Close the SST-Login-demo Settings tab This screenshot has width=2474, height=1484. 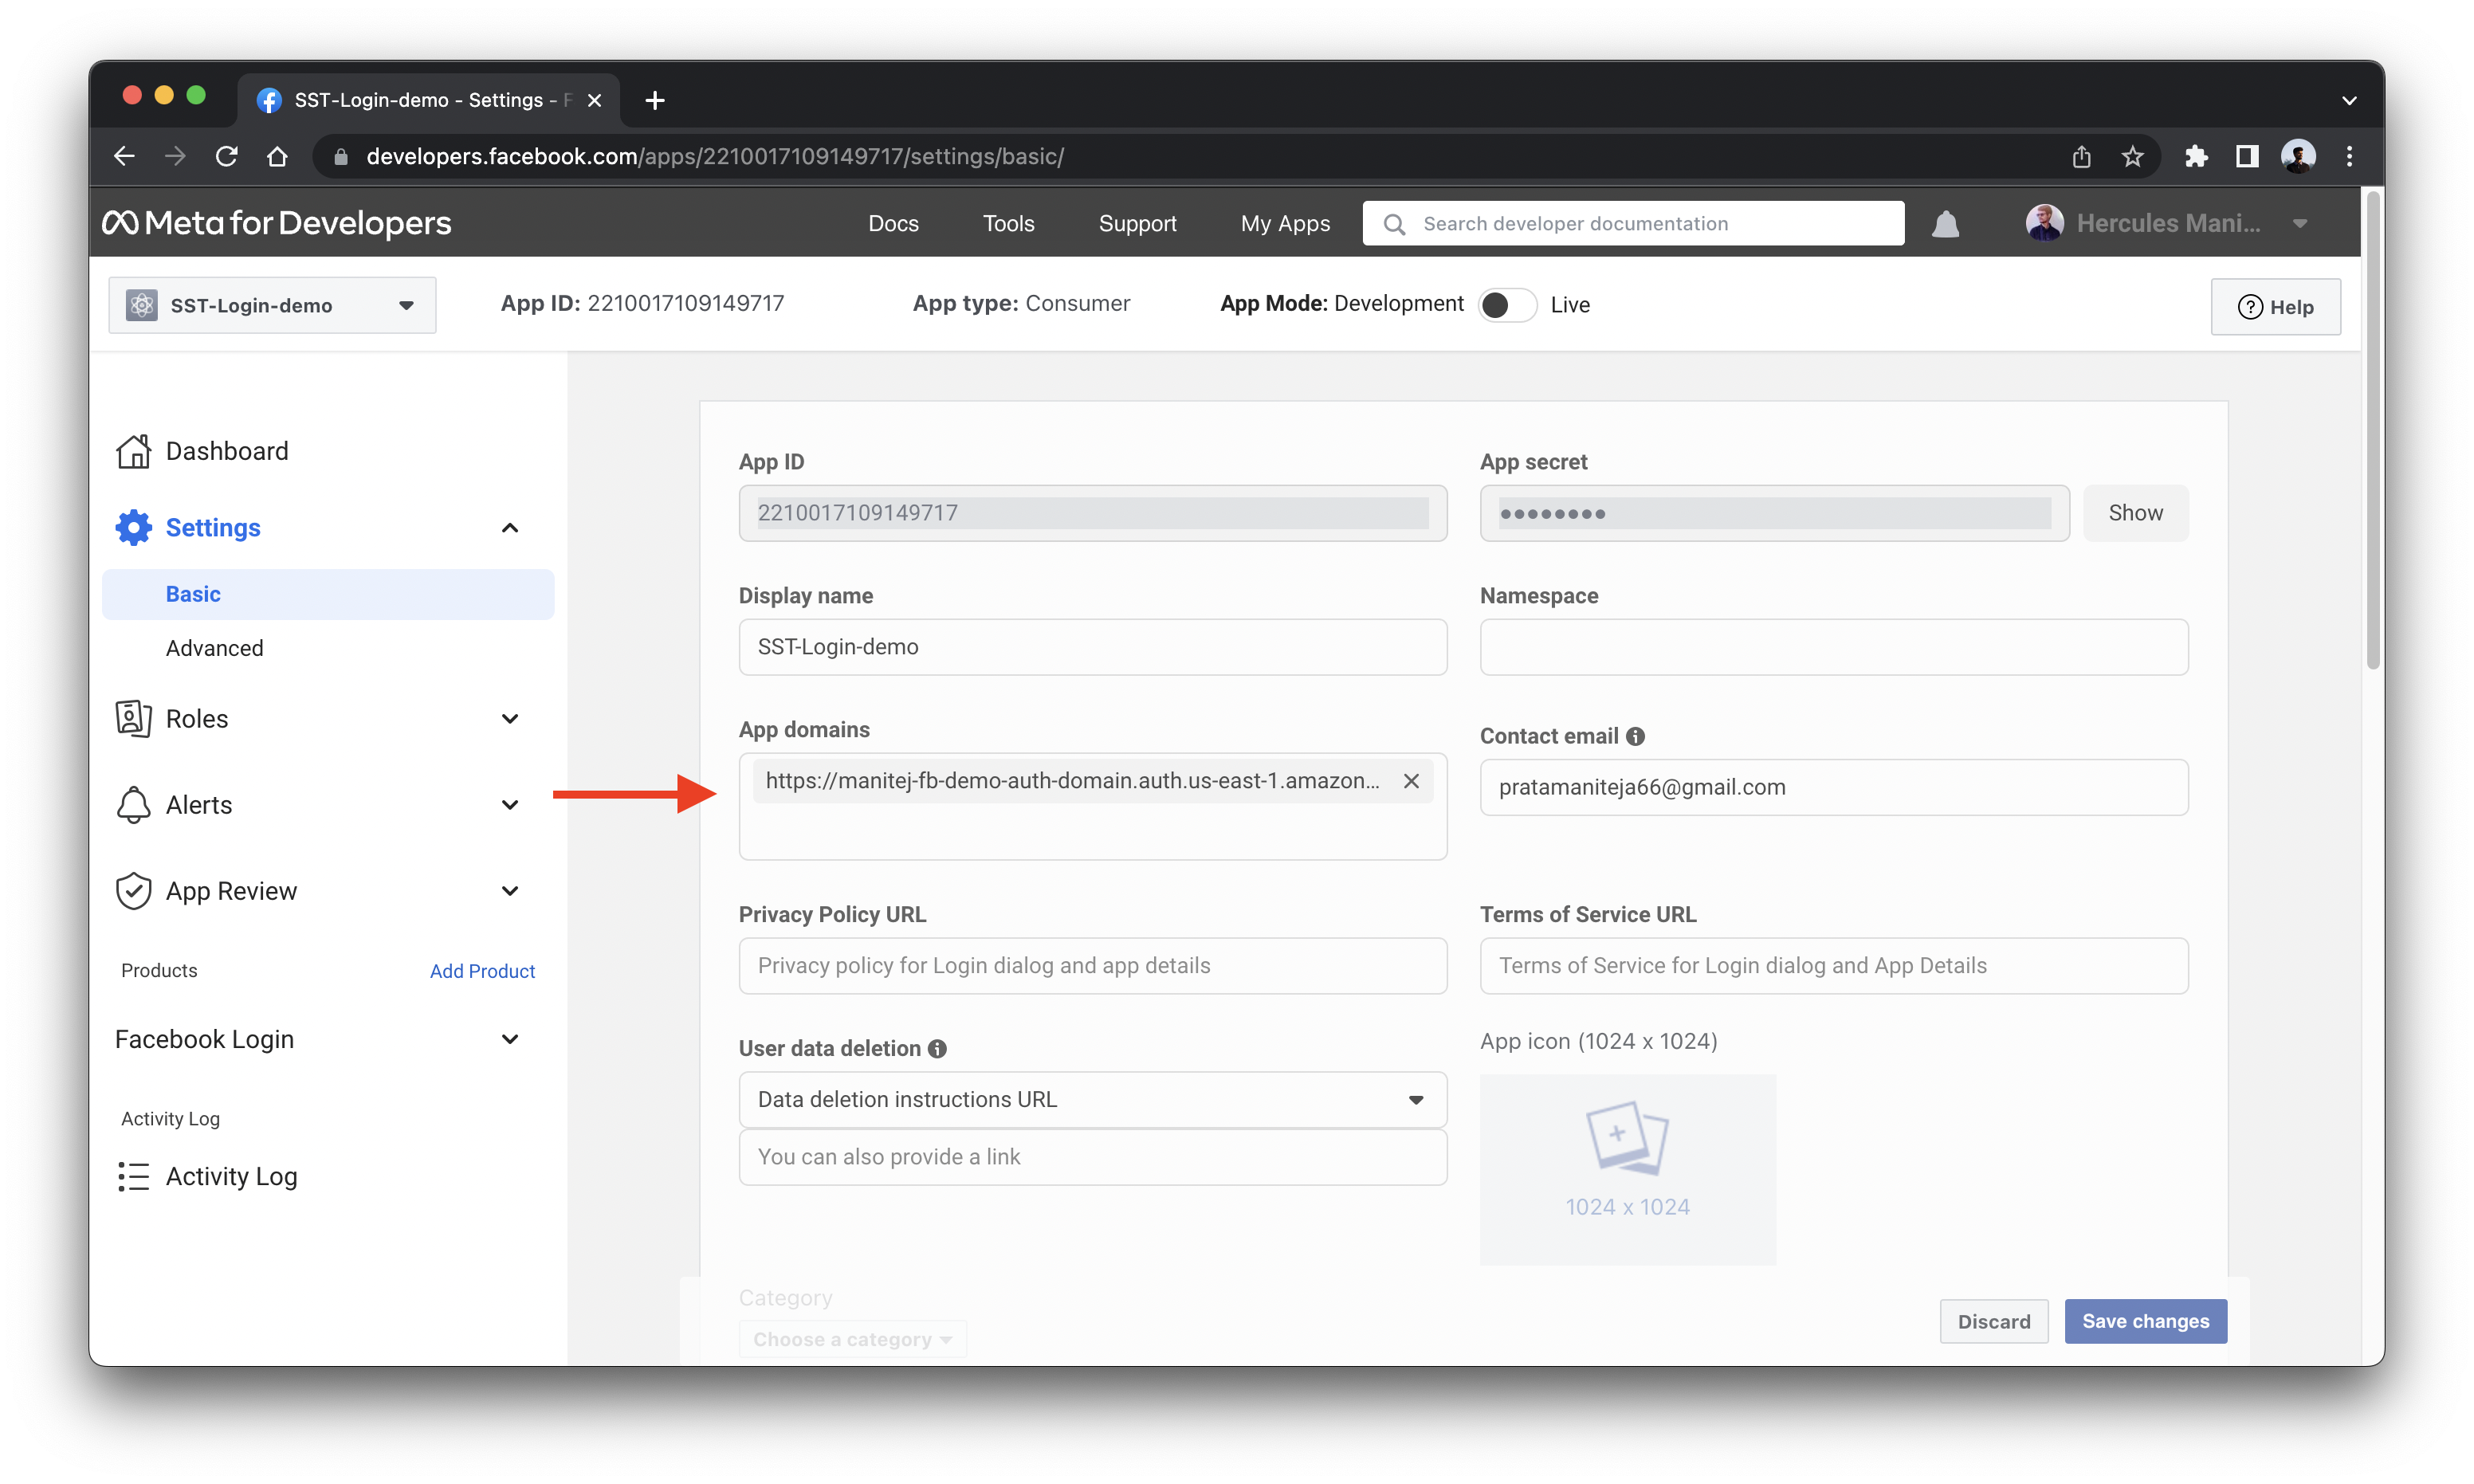[594, 100]
